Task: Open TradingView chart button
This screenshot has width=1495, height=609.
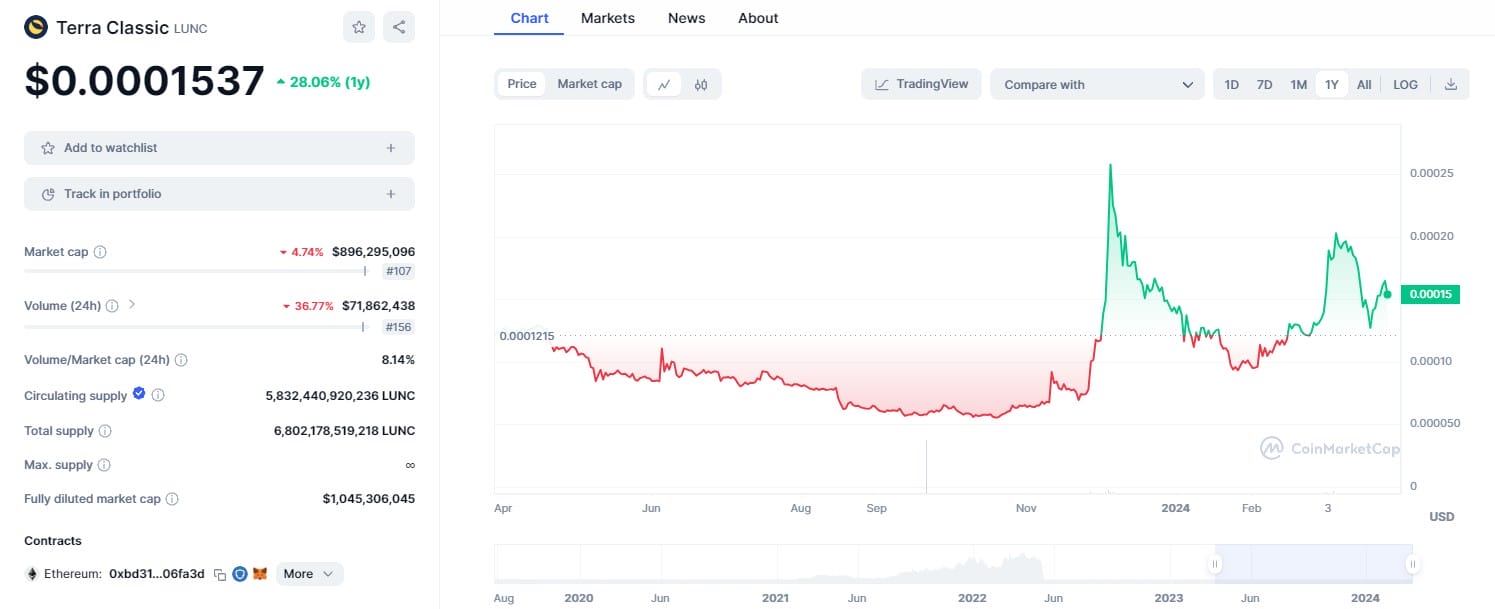Action: point(921,84)
